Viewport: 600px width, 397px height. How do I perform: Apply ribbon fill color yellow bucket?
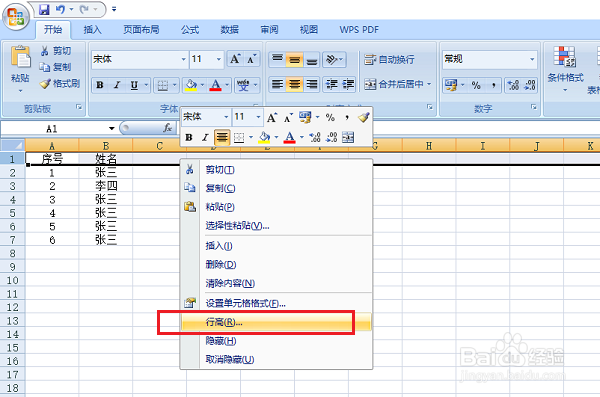pyautogui.click(x=191, y=85)
